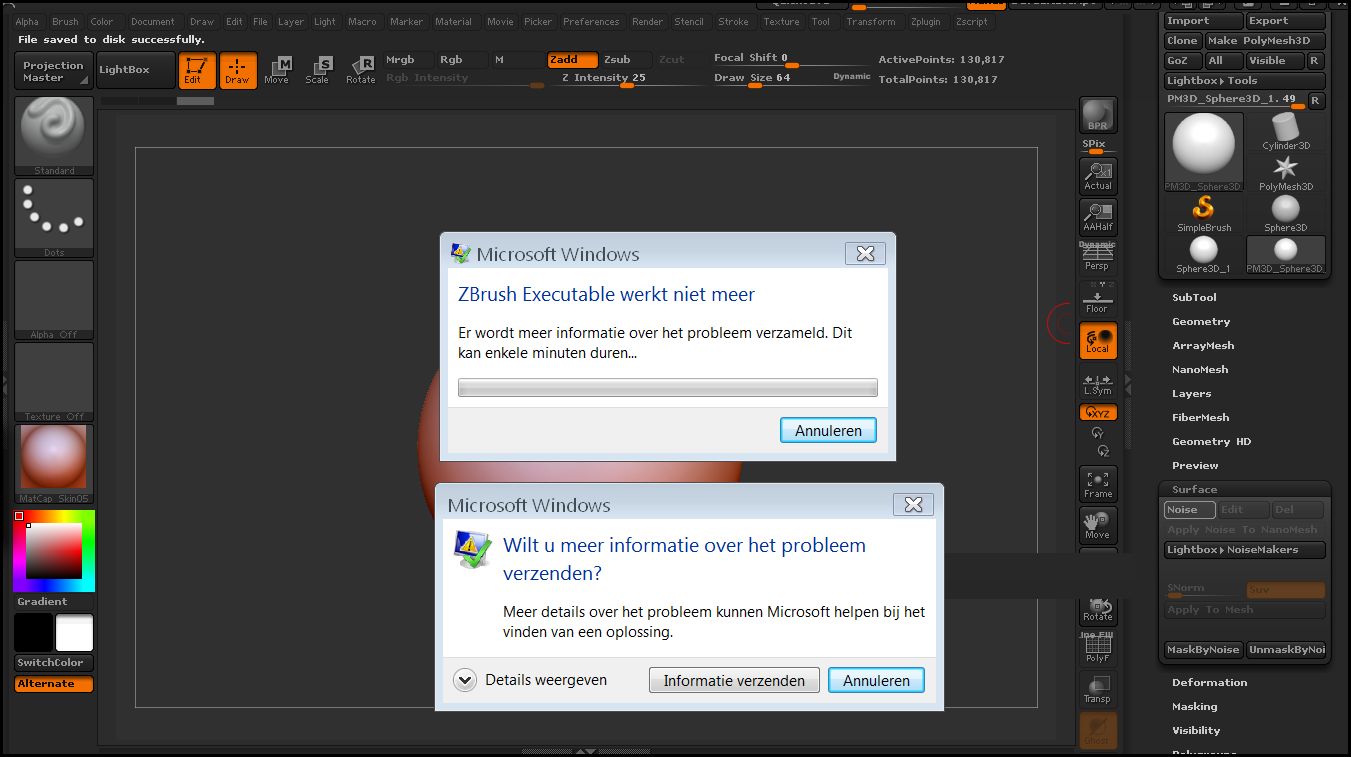This screenshot has height=757, width=1351.
Task: Adjust the Z Intensity slider
Action: click(603, 78)
